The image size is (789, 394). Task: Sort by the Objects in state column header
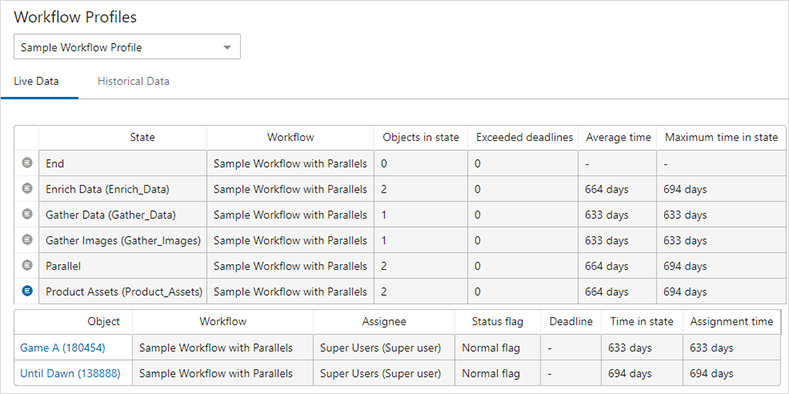(x=421, y=137)
